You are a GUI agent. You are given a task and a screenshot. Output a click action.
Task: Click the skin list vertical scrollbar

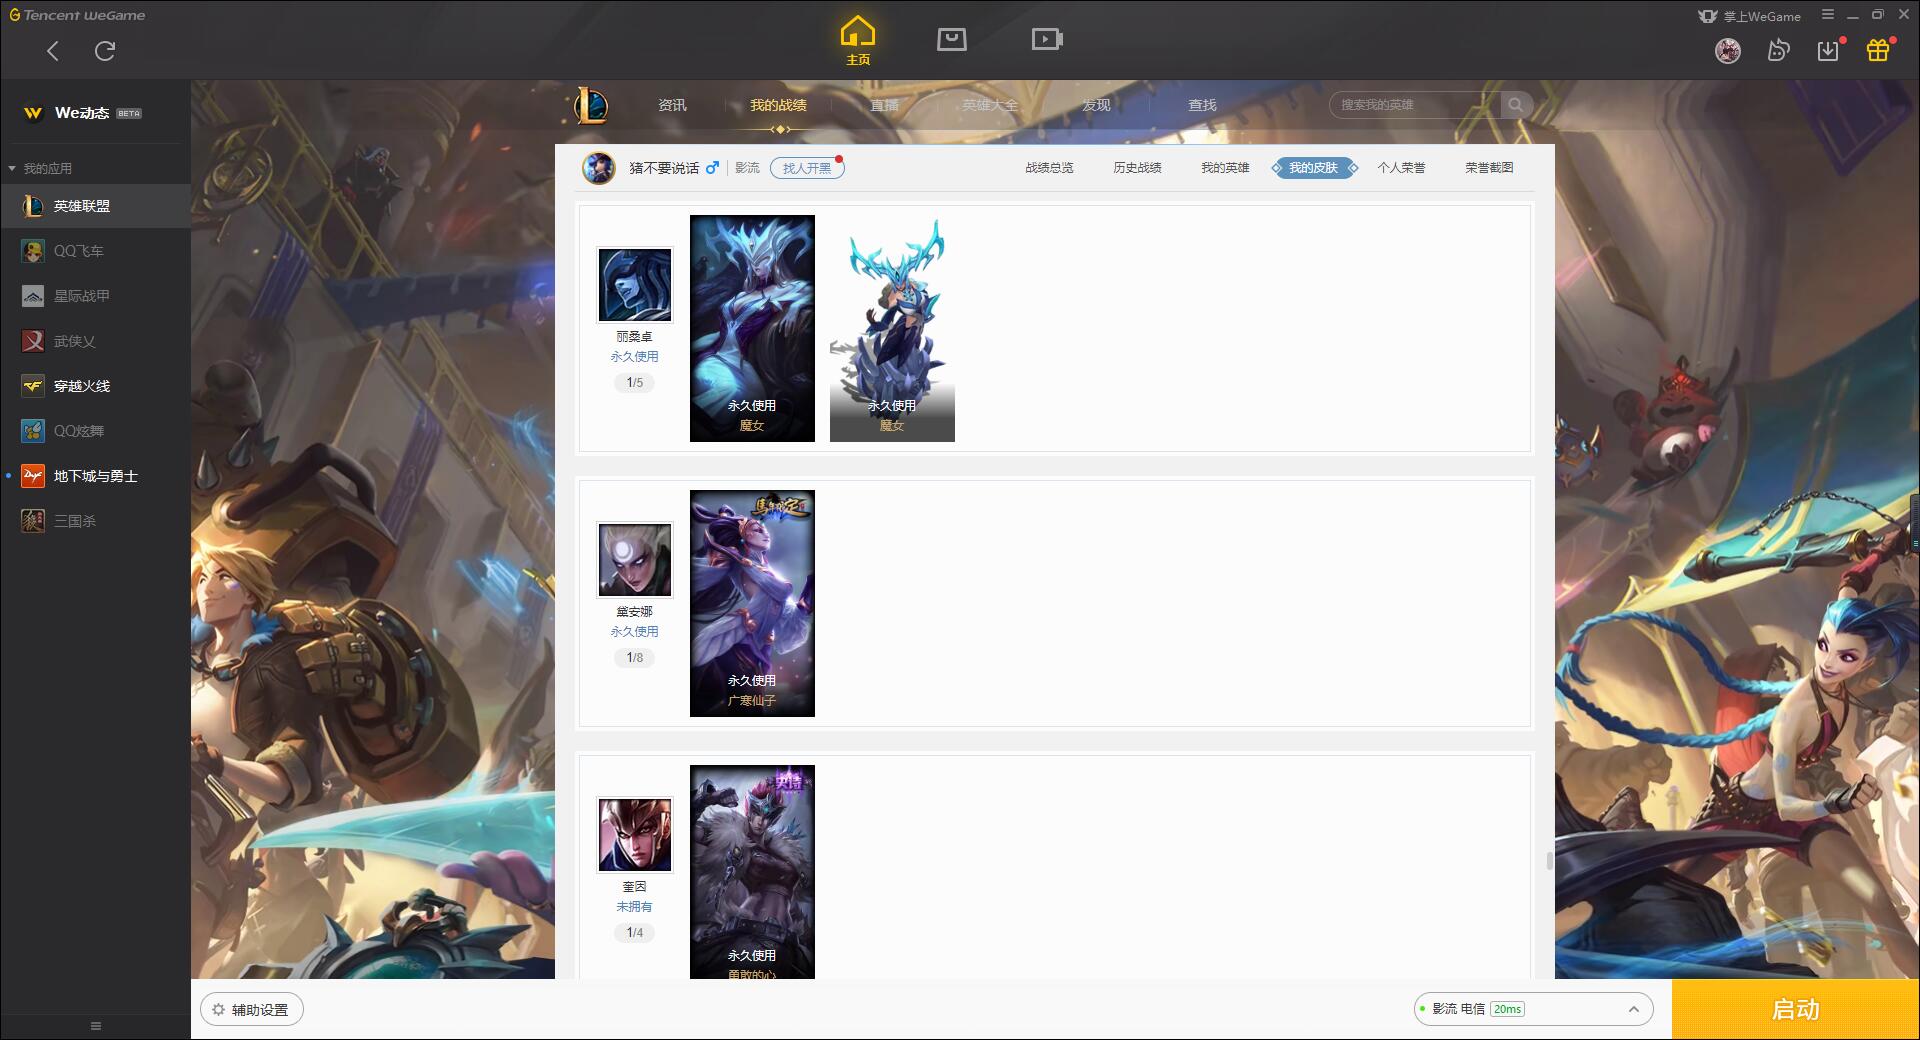click(1550, 861)
